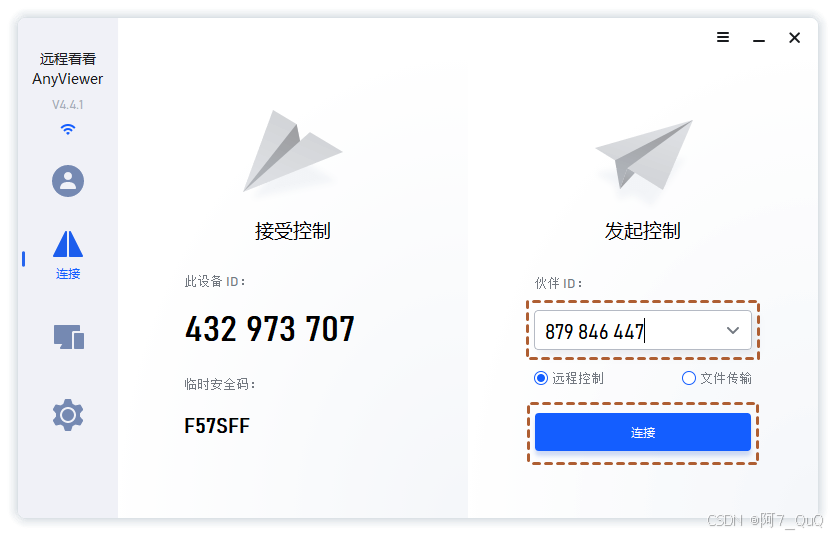The height and width of the screenshot is (536, 836).
Task: Open the devices icon in sidebar
Action: tap(69, 337)
